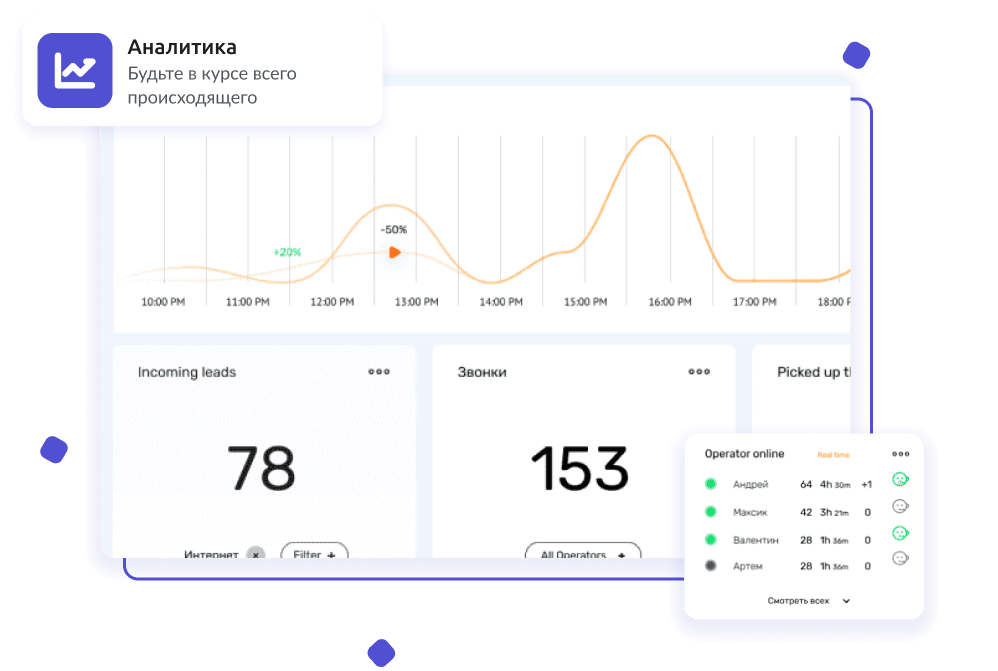Expand the Смотреть всех operator list
The width and height of the screenshot is (998, 671).
tap(808, 601)
